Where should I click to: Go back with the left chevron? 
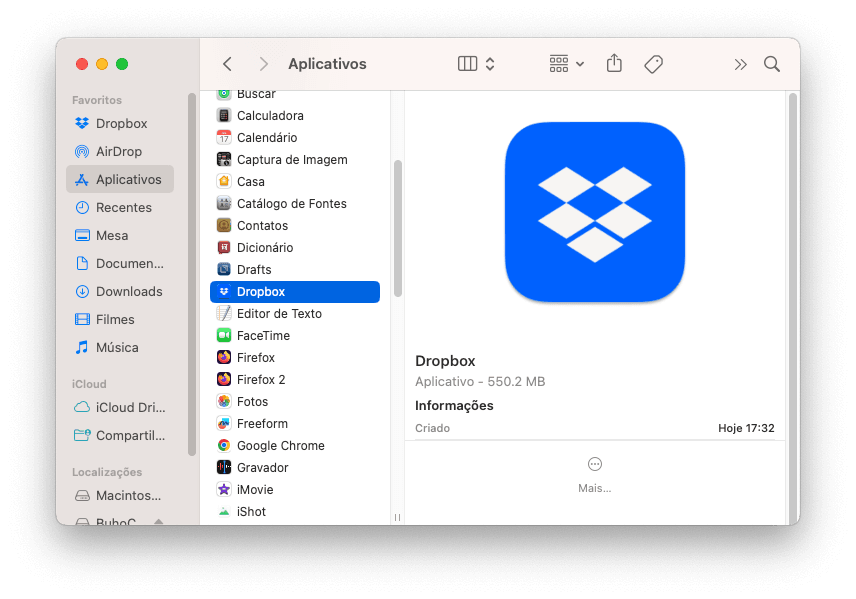click(228, 64)
